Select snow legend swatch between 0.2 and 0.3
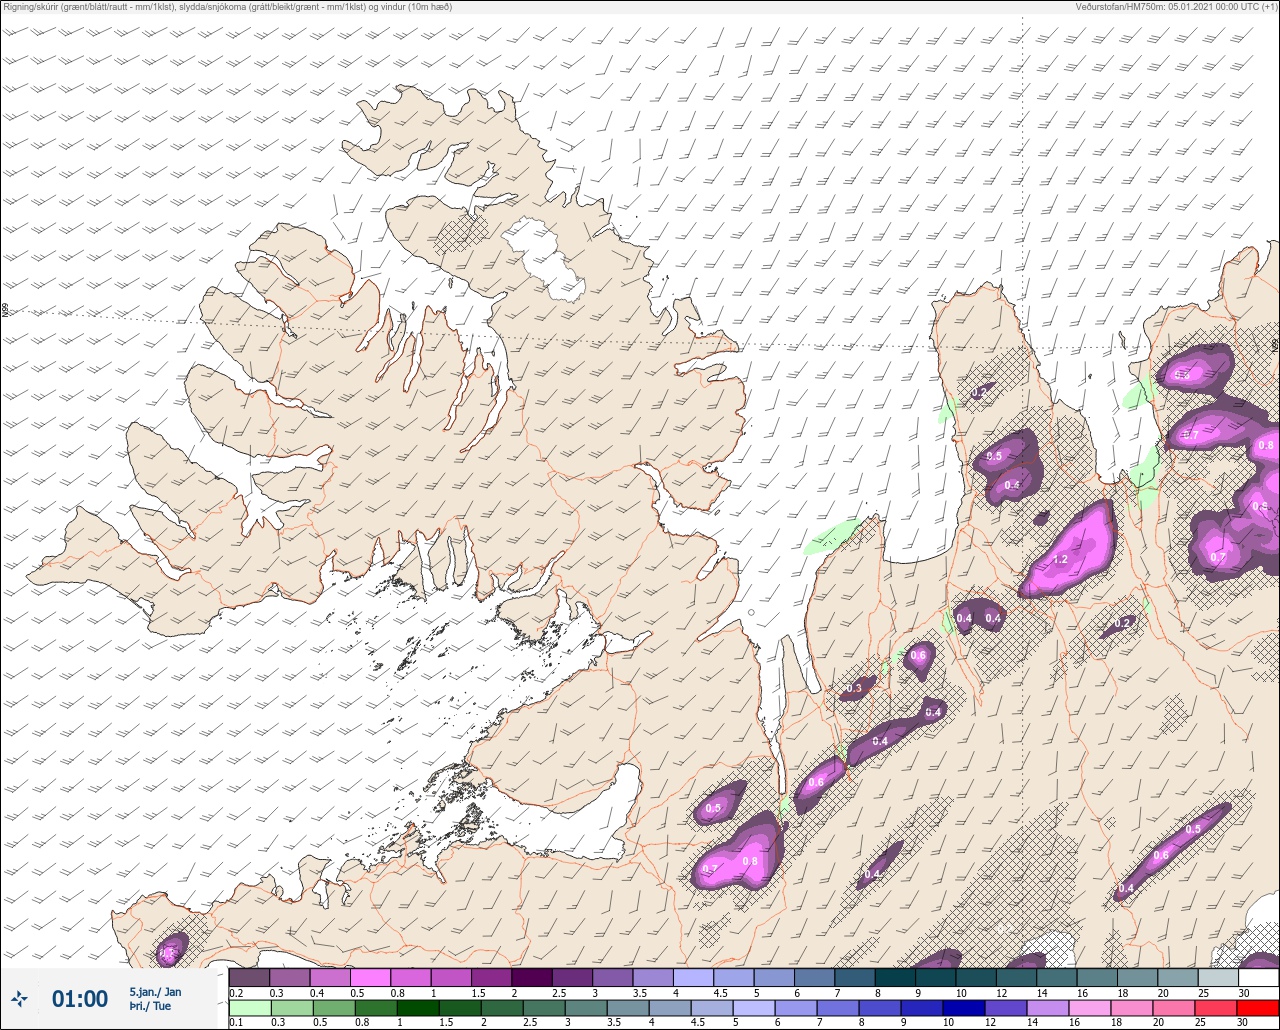 249,977
